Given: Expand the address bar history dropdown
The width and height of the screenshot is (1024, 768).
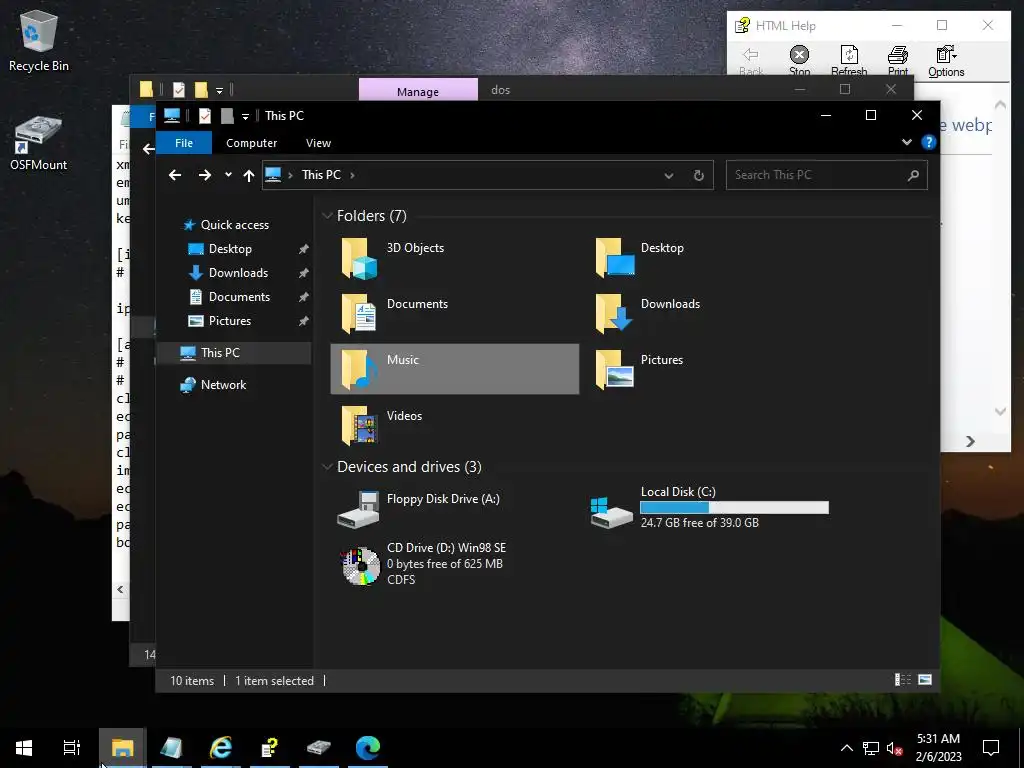Looking at the screenshot, I should (x=669, y=175).
